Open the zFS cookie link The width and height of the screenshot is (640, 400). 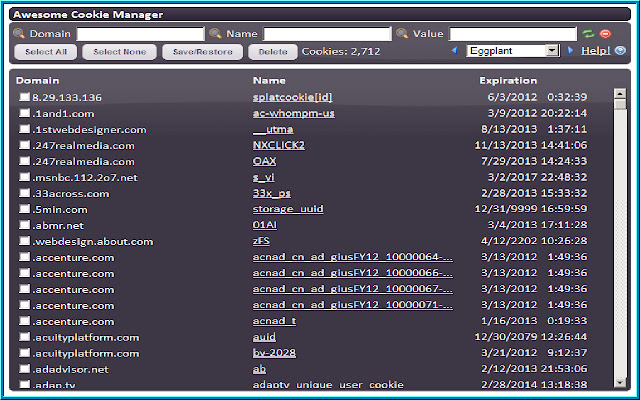point(261,241)
